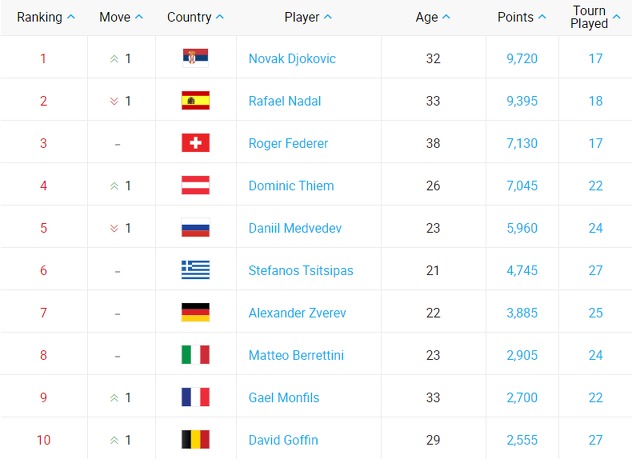Screen dimensions: 632x459
Task: Open Rafael Nadal's 9,395 points breakdown
Action: tap(522, 101)
